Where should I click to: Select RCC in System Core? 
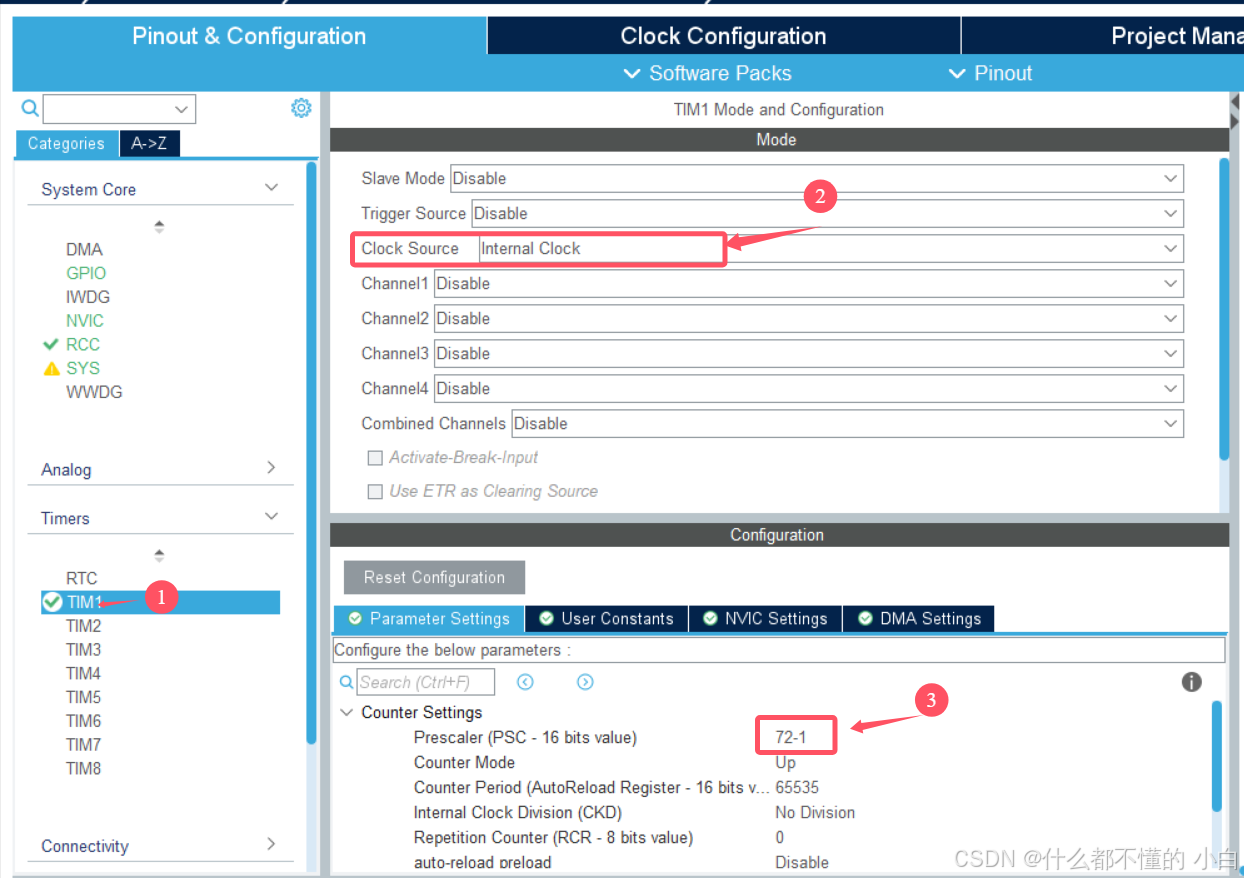83,344
